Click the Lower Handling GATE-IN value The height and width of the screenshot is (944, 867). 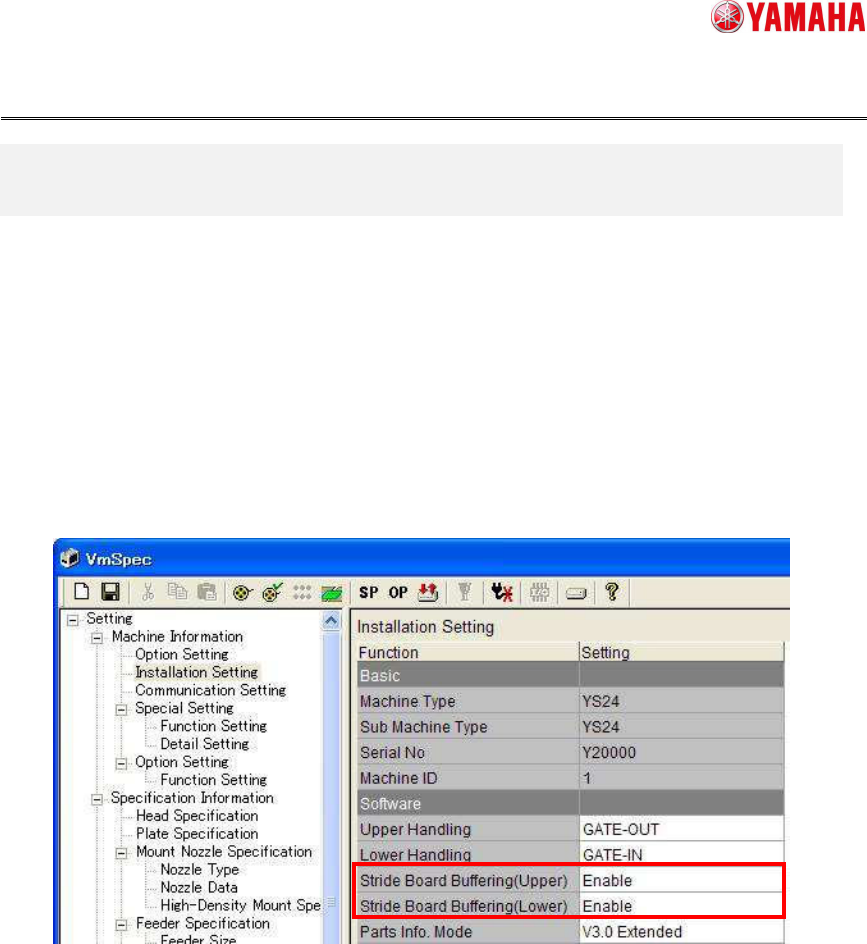click(x=682, y=855)
